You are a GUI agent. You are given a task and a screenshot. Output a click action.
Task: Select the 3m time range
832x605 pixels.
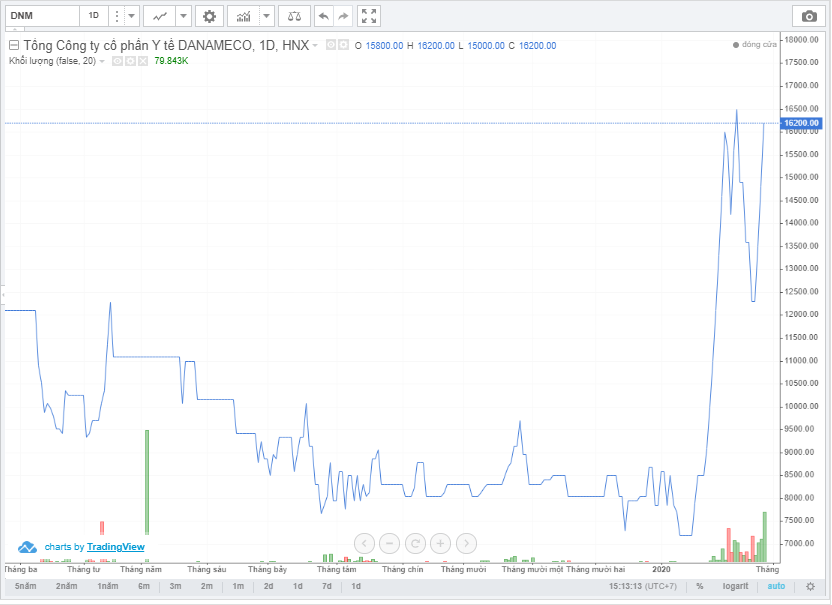[175, 586]
